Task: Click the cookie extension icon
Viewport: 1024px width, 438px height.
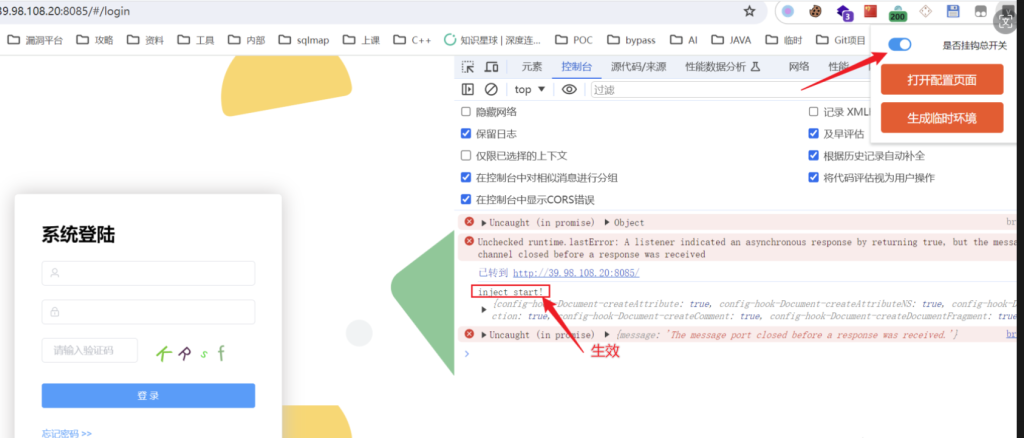Action: (x=816, y=11)
